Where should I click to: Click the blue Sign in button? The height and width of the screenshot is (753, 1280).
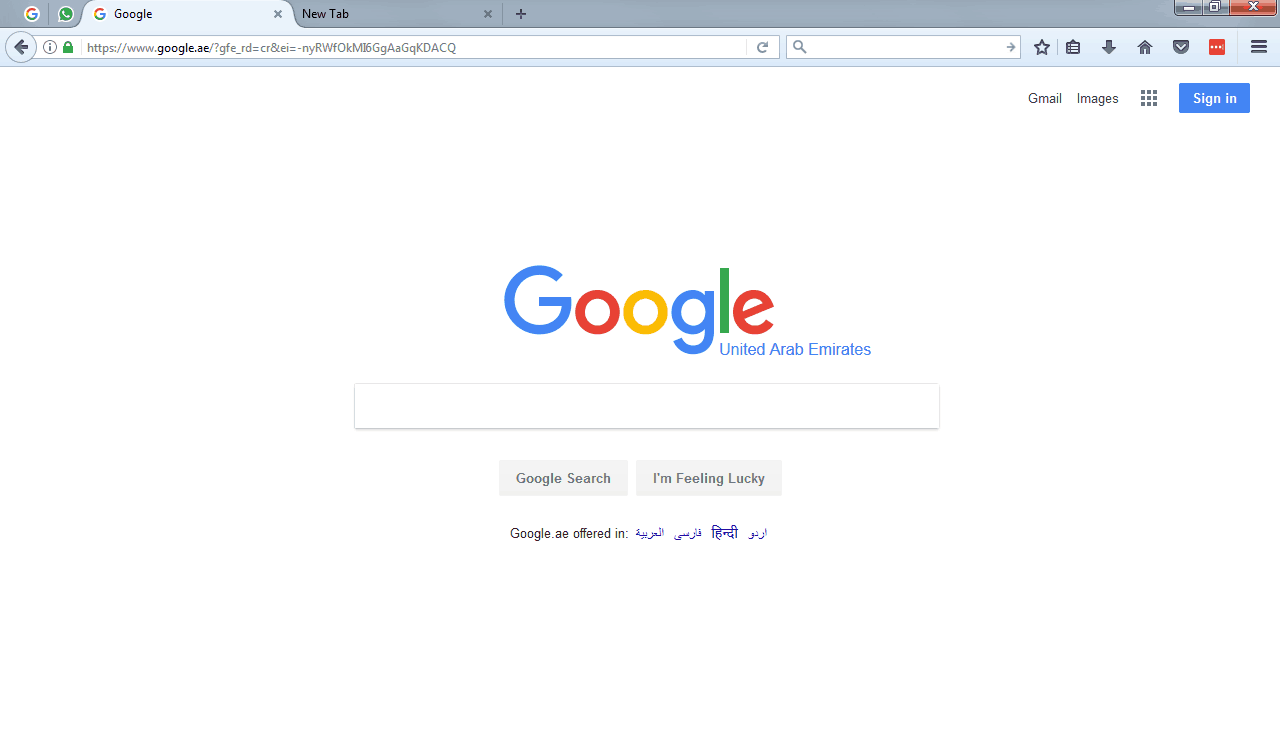point(1214,98)
